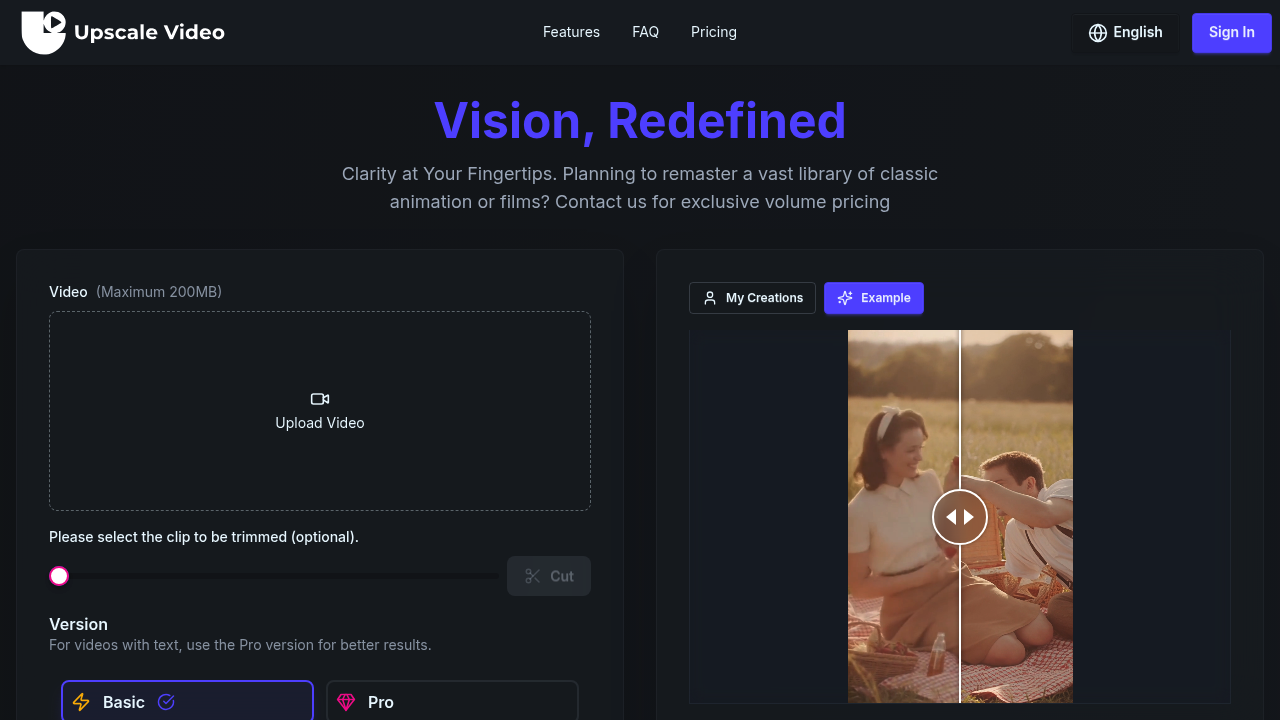
Task: Click the lightning bolt icon beside Basic
Action: [81, 702]
